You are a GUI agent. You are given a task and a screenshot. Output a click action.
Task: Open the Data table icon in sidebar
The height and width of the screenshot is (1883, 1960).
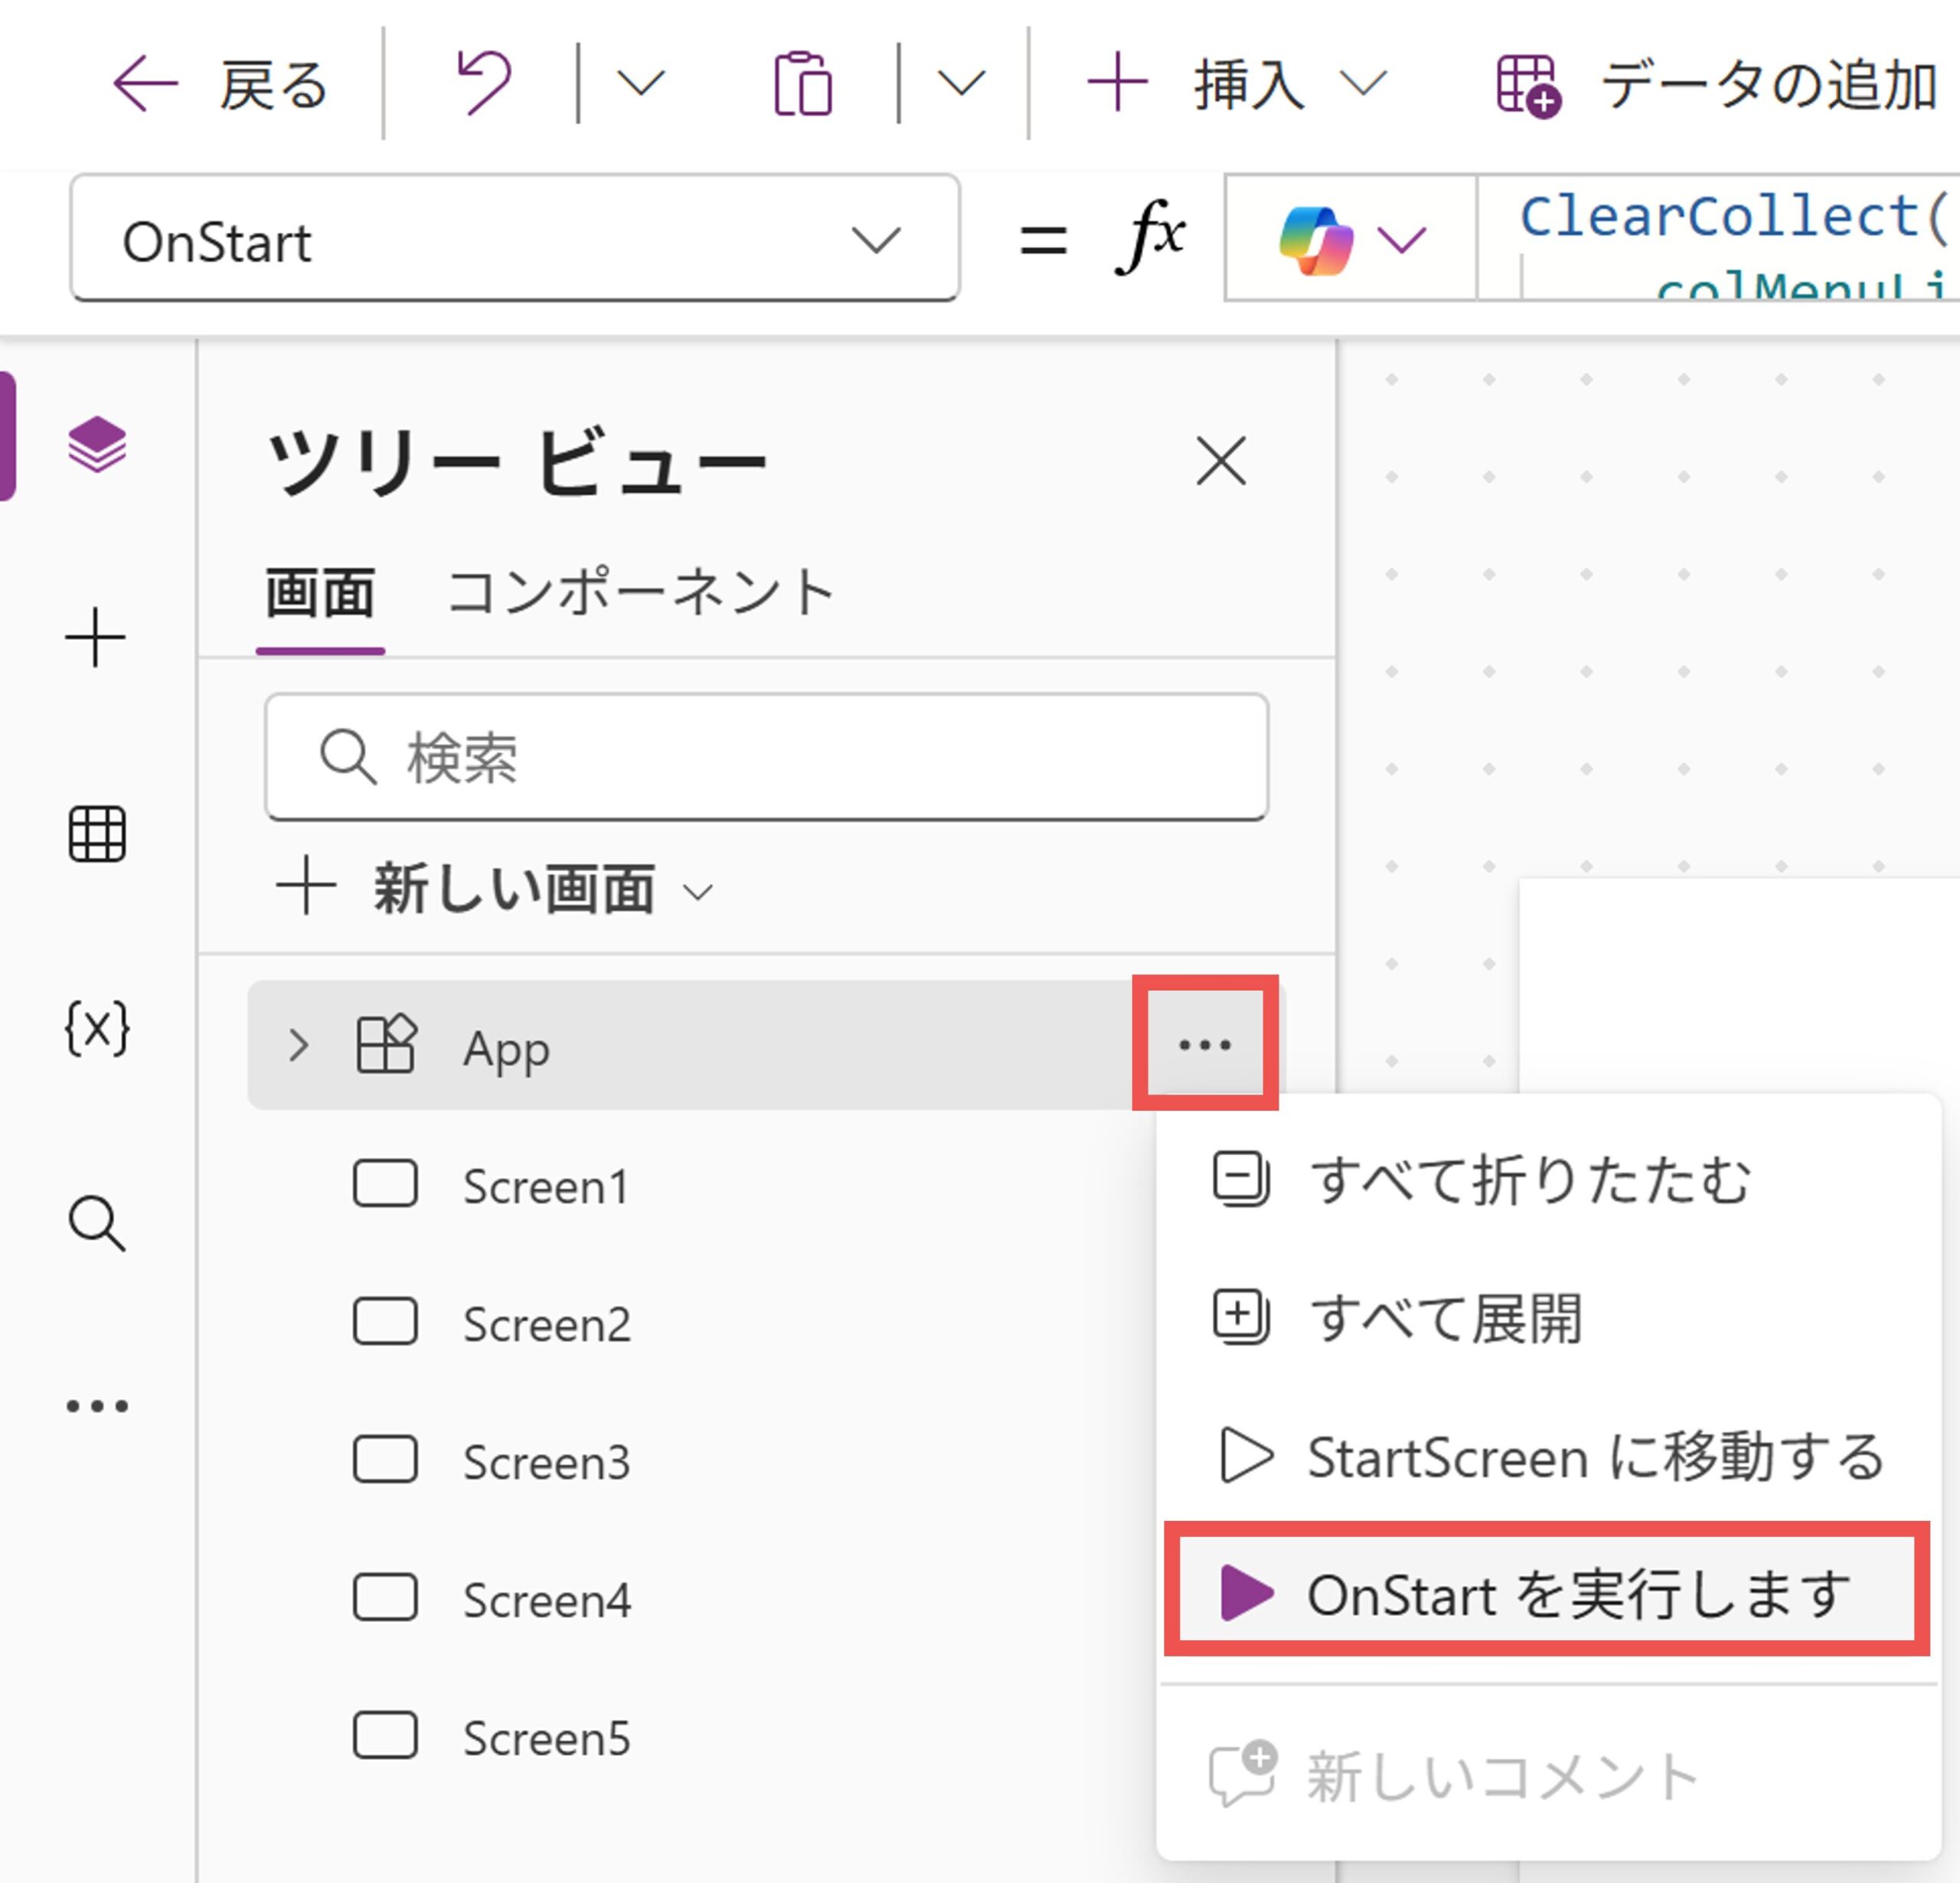(x=96, y=833)
